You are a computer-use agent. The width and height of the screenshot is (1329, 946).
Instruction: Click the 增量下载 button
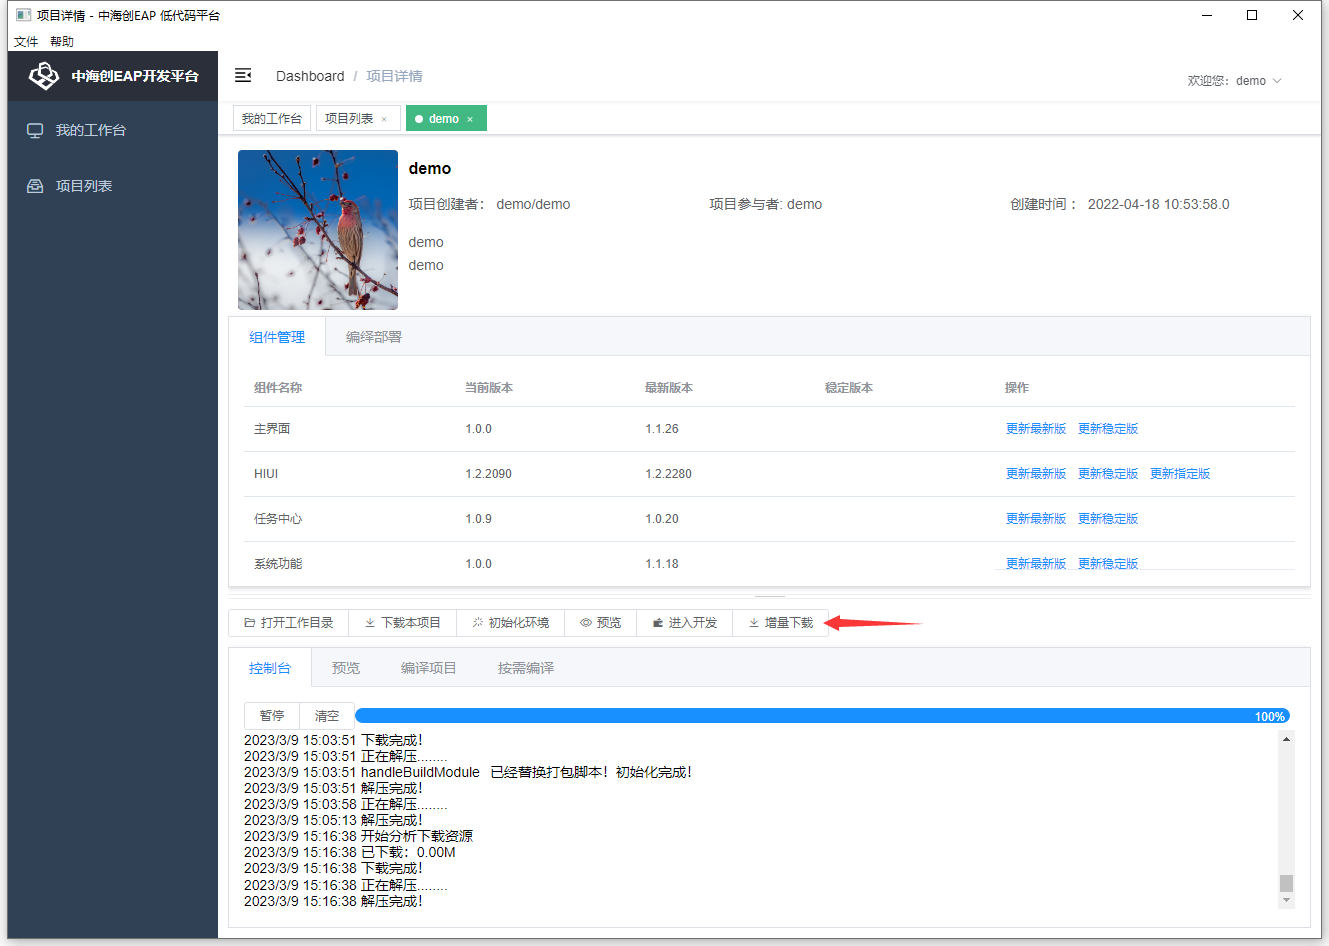(780, 623)
